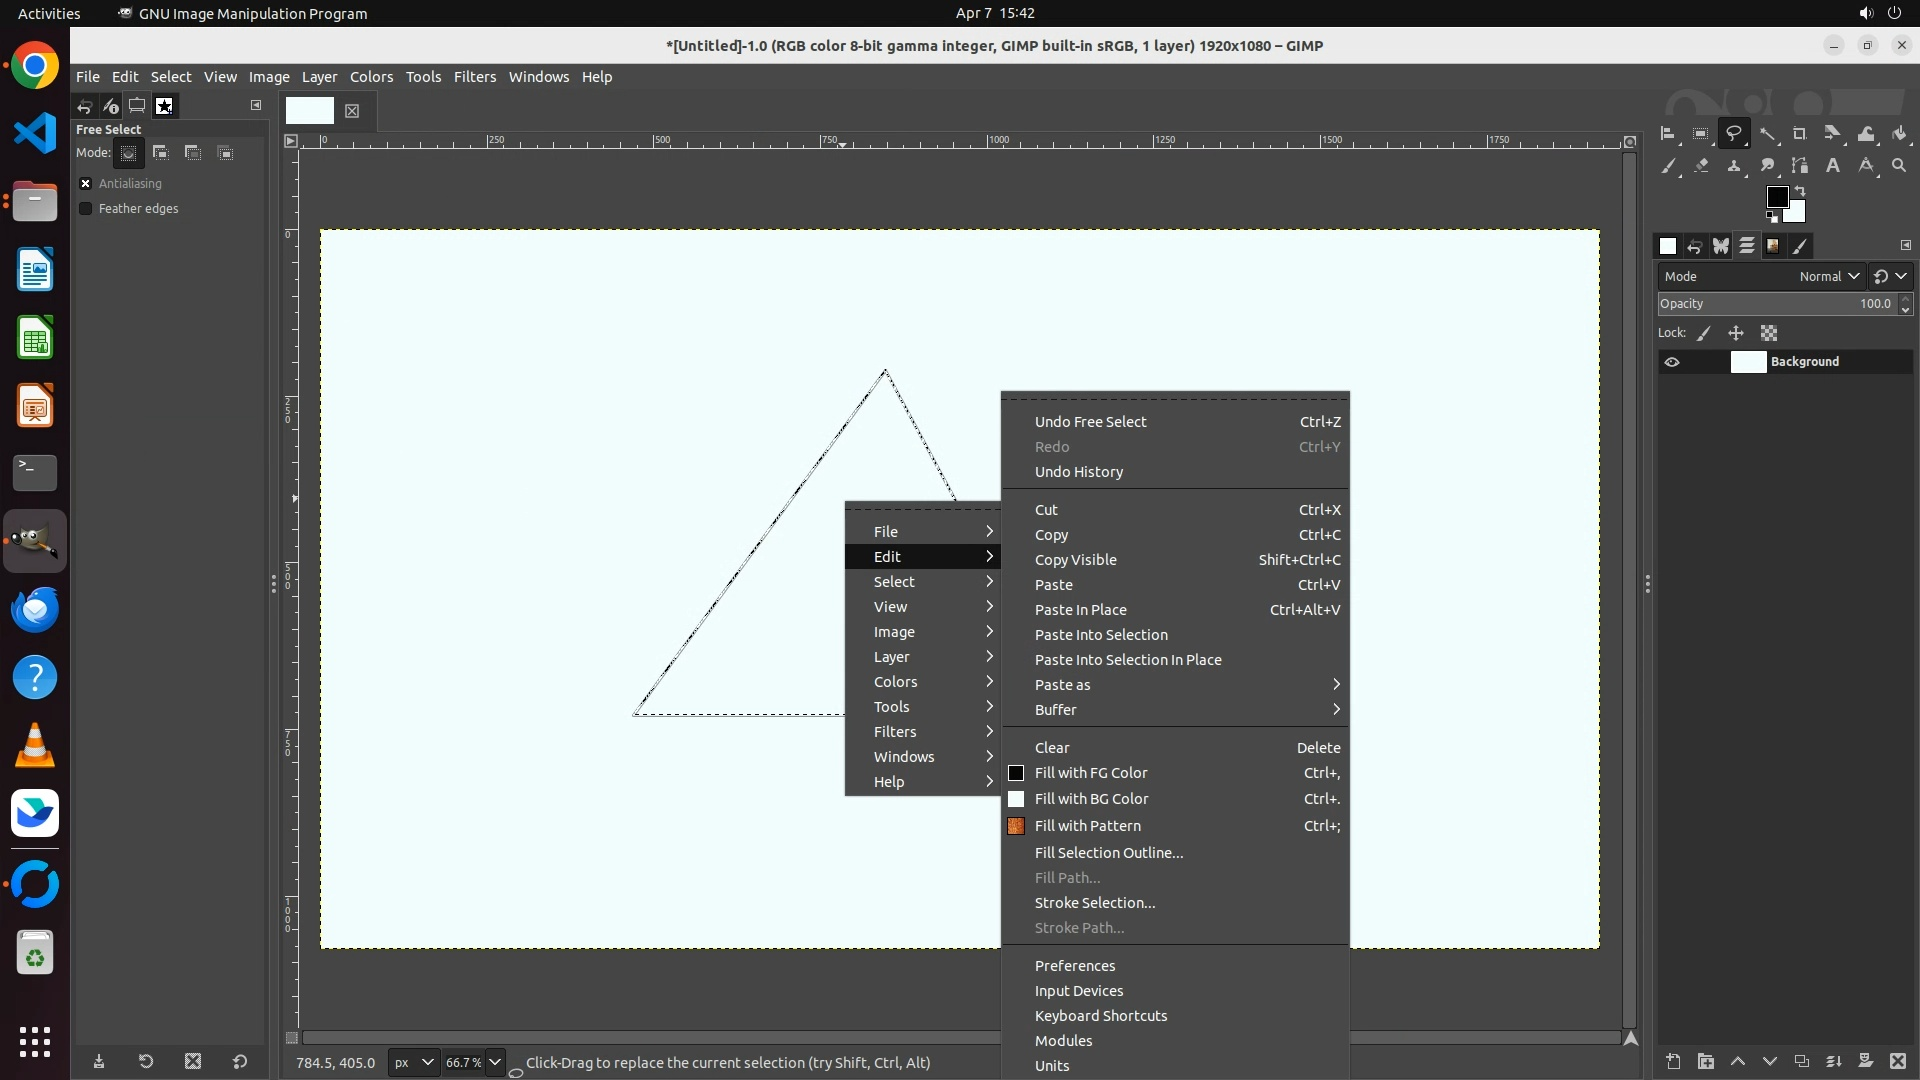Viewport: 1920px width, 1080px height.
Task: Toggle the Antialiasing checkbox
Action: (x=86, y=184)
